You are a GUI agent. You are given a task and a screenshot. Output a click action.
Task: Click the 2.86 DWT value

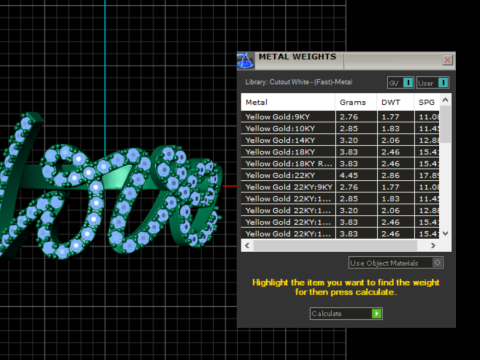pos(390,175)
